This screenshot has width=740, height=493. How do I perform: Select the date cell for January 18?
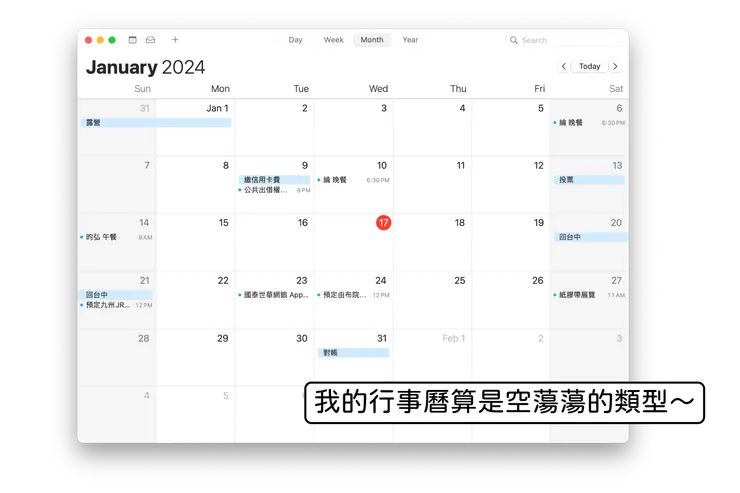click(432, 242)
